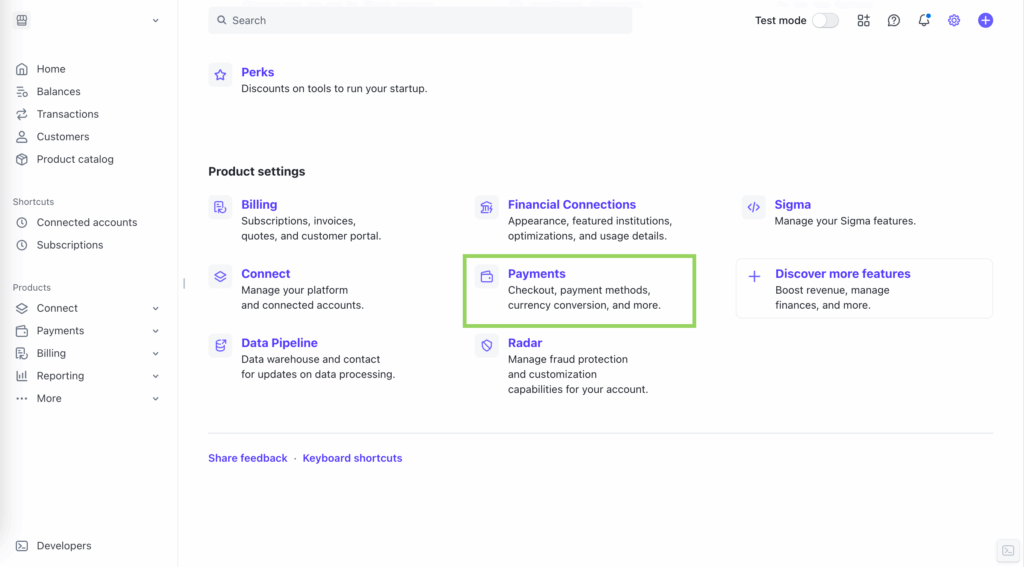
Task: Click the Radar shield icon
Action: coord(487,346)
